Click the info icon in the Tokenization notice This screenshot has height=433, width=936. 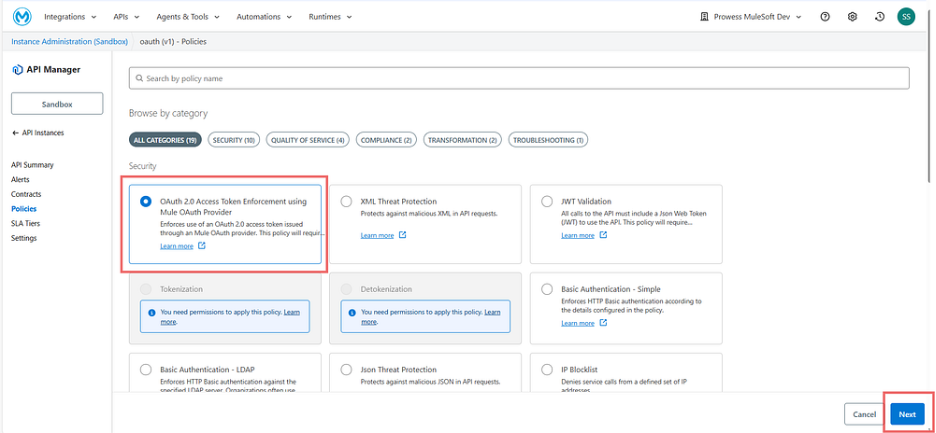point(152,312)
